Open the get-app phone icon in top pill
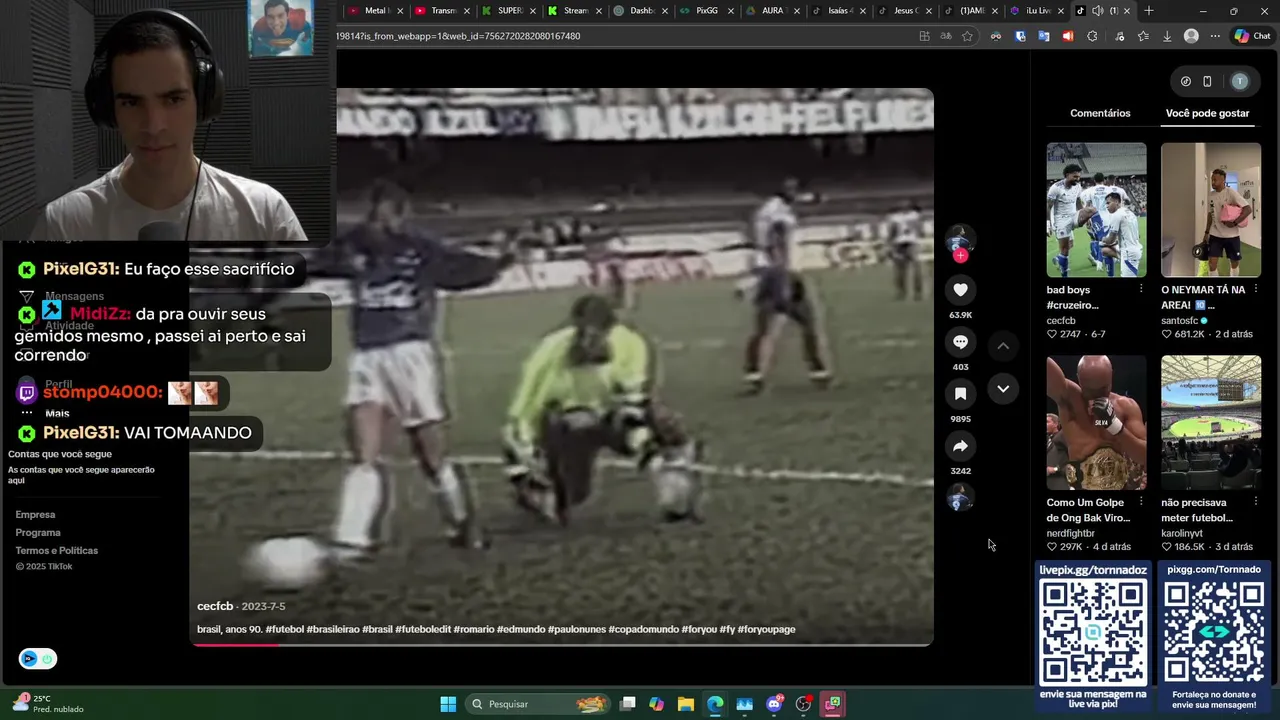Viewport: 1280px width, 720px height. [x=1207, y=81]
